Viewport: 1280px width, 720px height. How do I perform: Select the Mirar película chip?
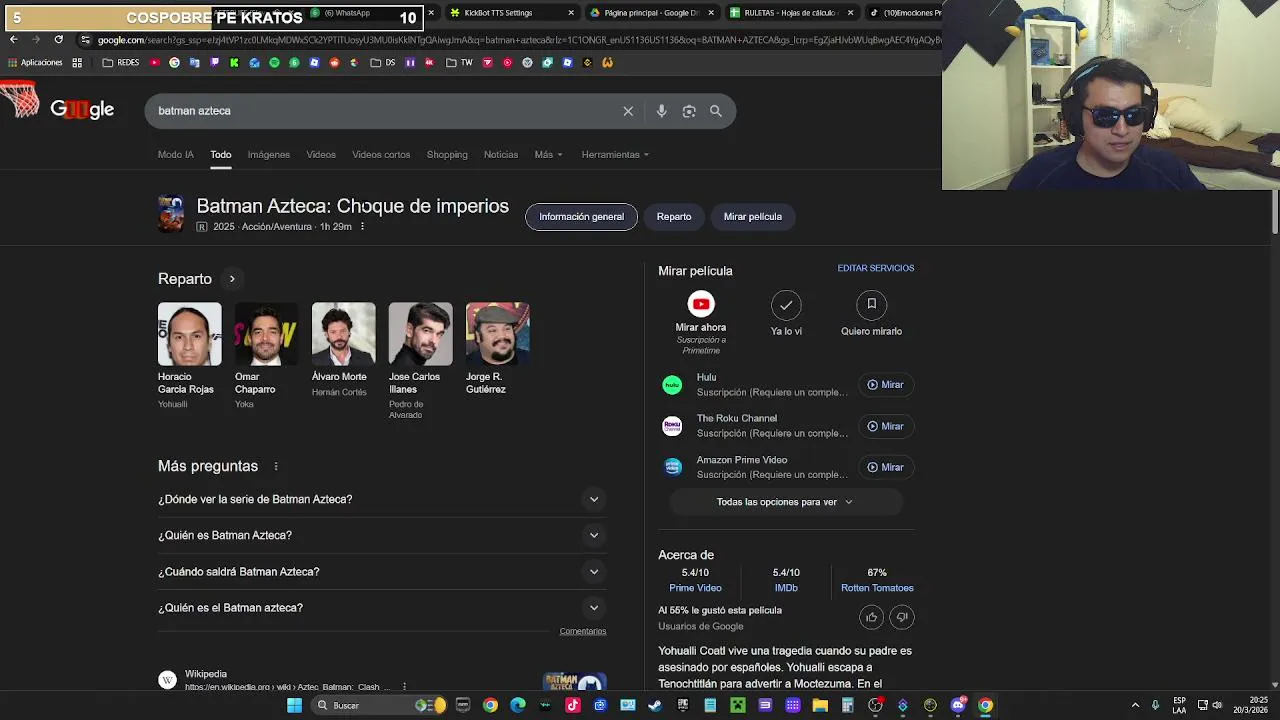(753, 217)
